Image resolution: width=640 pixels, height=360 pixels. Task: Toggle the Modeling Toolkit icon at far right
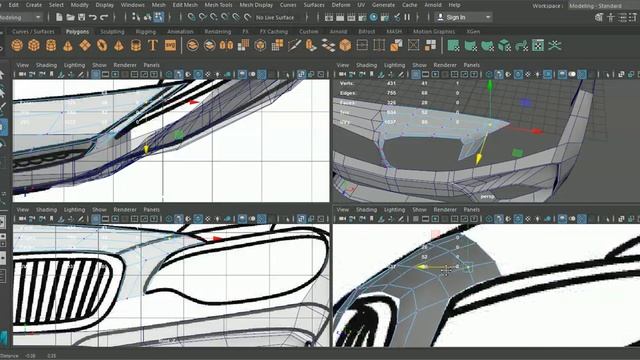[x=599, y=17]
